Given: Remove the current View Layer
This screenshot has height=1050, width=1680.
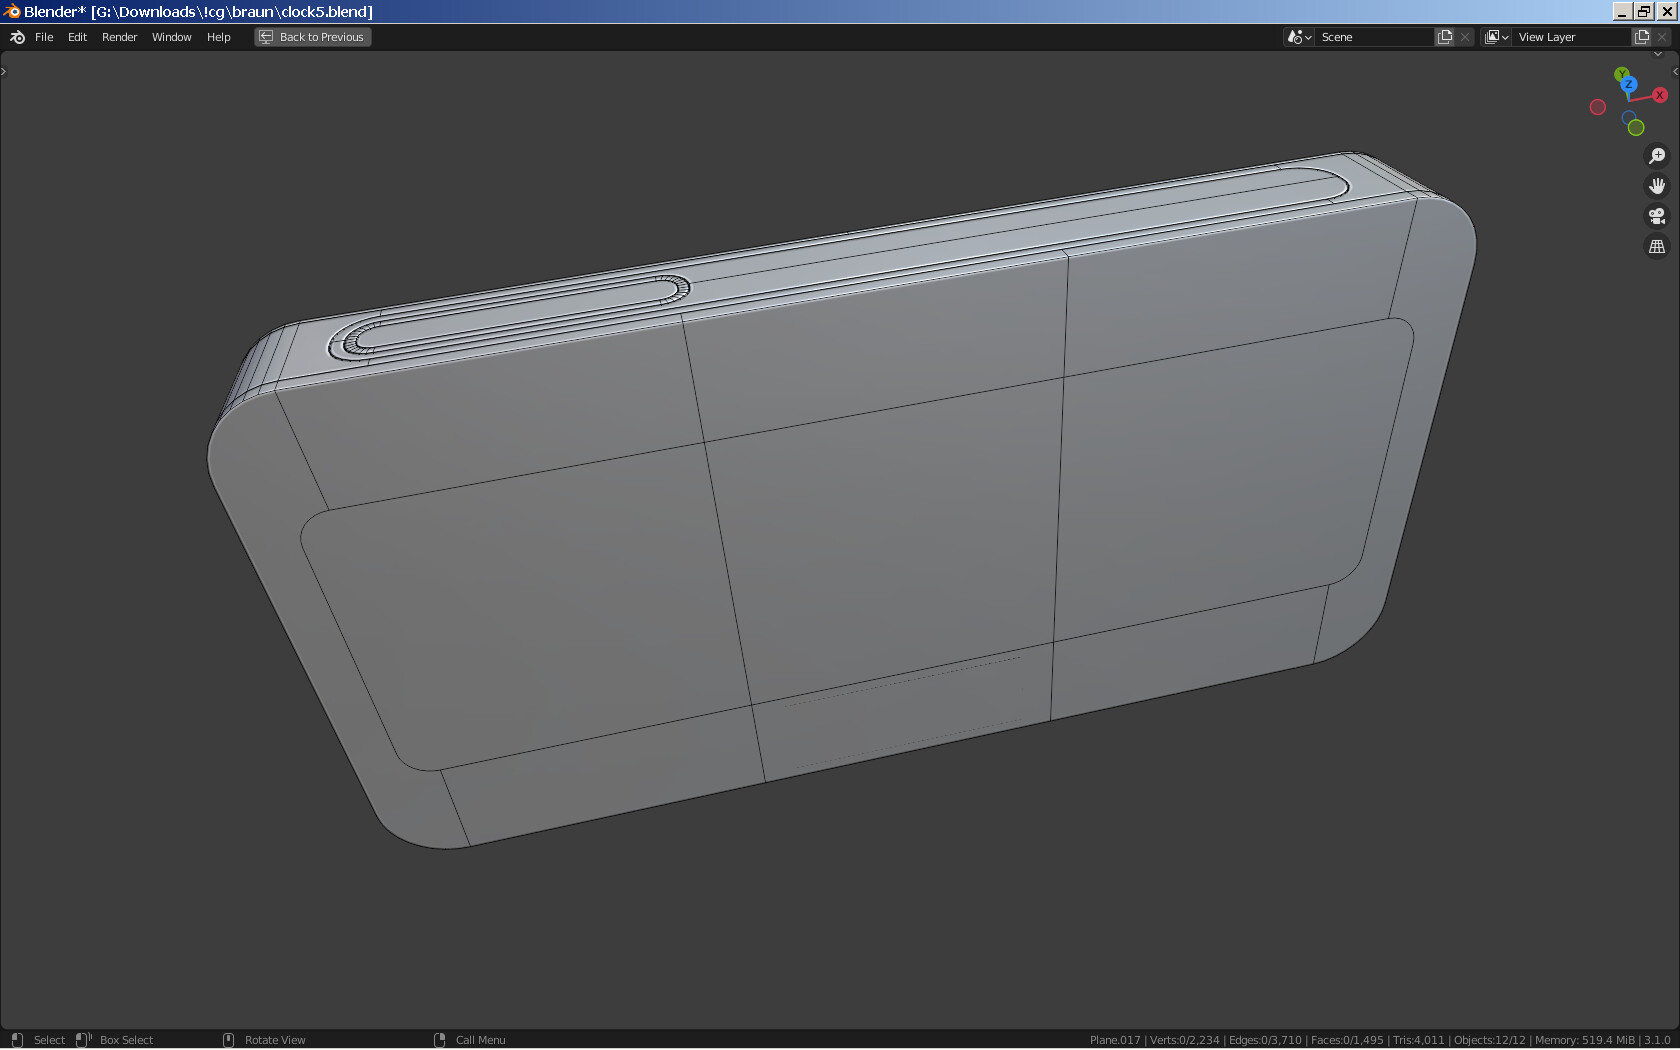Looking at the screenshot, I should tap(1662, 37).
